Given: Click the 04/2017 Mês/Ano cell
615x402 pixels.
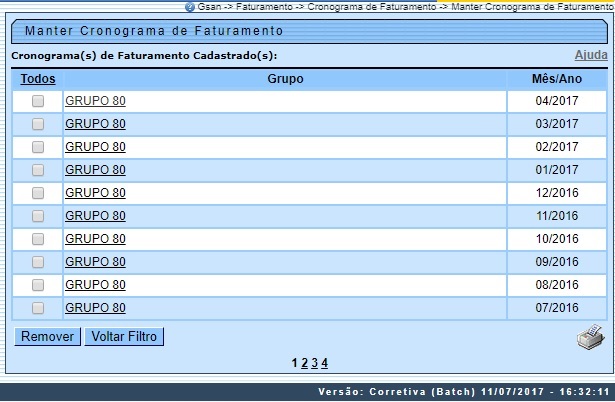Looking at the screenshot, I should 557,101.
